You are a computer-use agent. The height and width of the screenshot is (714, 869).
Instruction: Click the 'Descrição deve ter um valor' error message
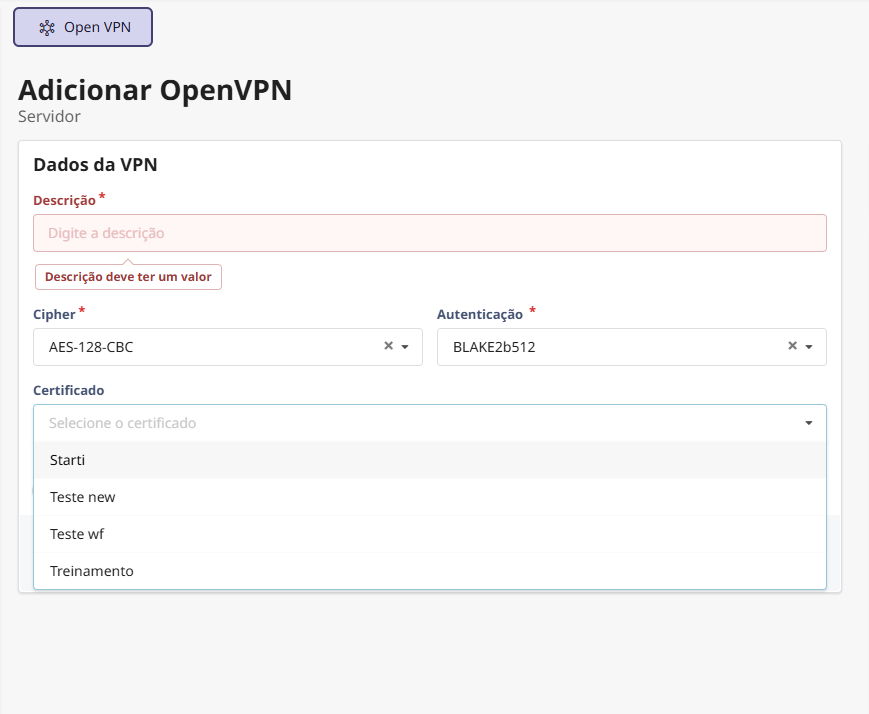pyautogui.click(x=128, y=277)
